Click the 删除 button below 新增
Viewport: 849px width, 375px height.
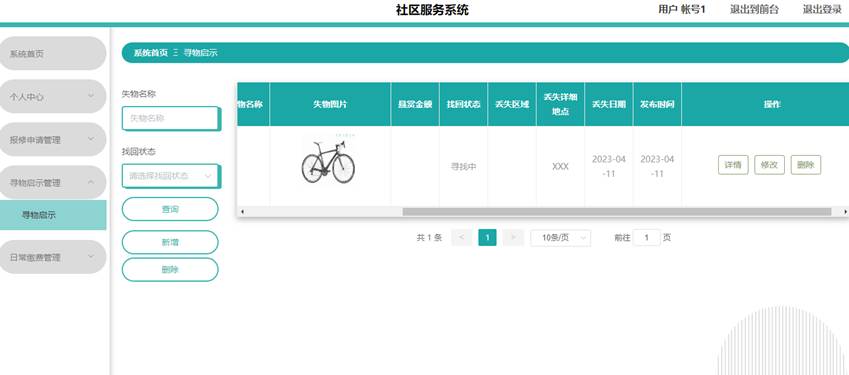[x=170, y=269]
